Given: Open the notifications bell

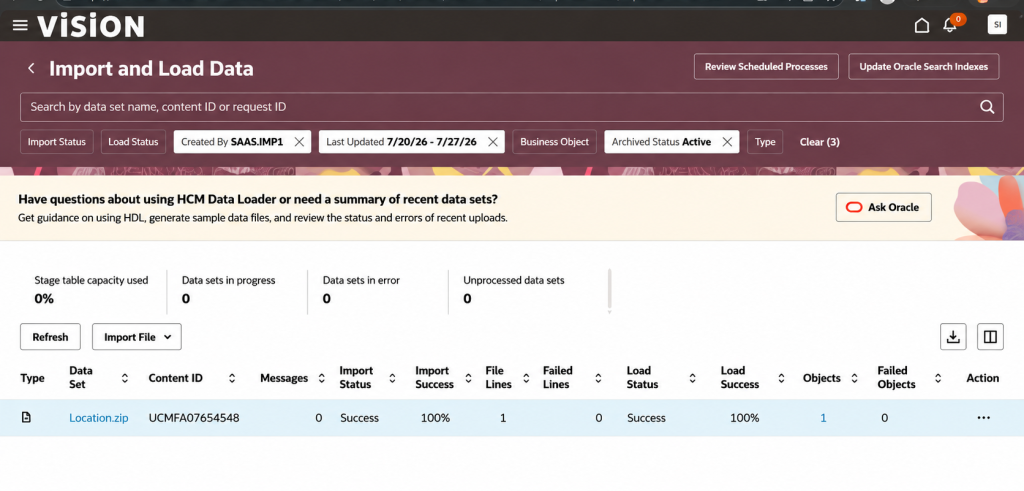Looking at the screenshot, I should click(x=950, y=25).
